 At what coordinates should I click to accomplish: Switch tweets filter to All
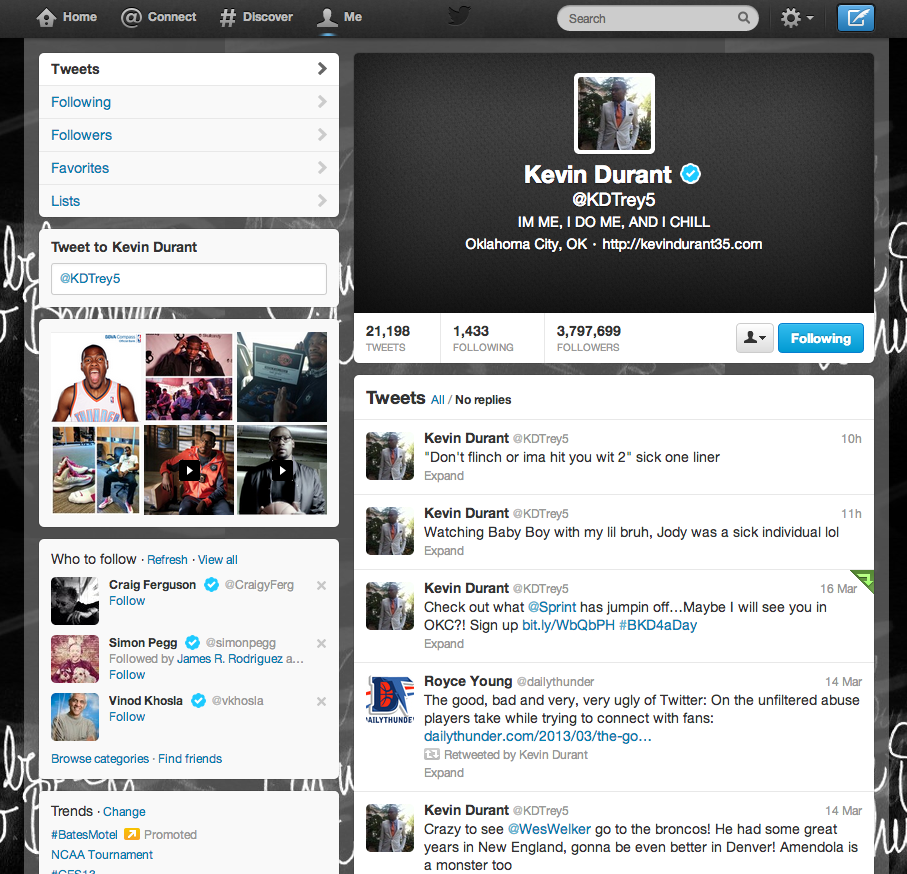tap(437, 400)
